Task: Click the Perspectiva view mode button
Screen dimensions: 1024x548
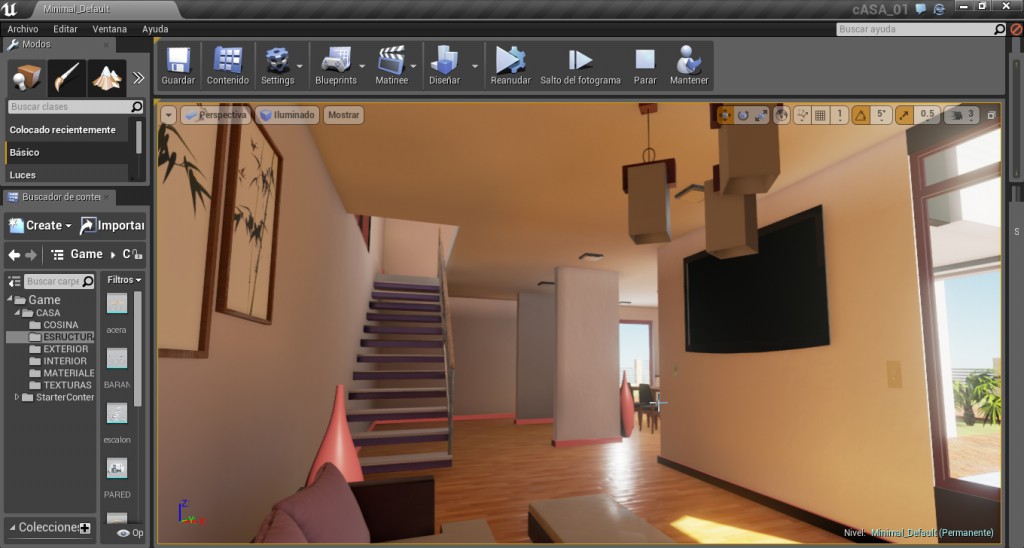Action: pos(216,115)
